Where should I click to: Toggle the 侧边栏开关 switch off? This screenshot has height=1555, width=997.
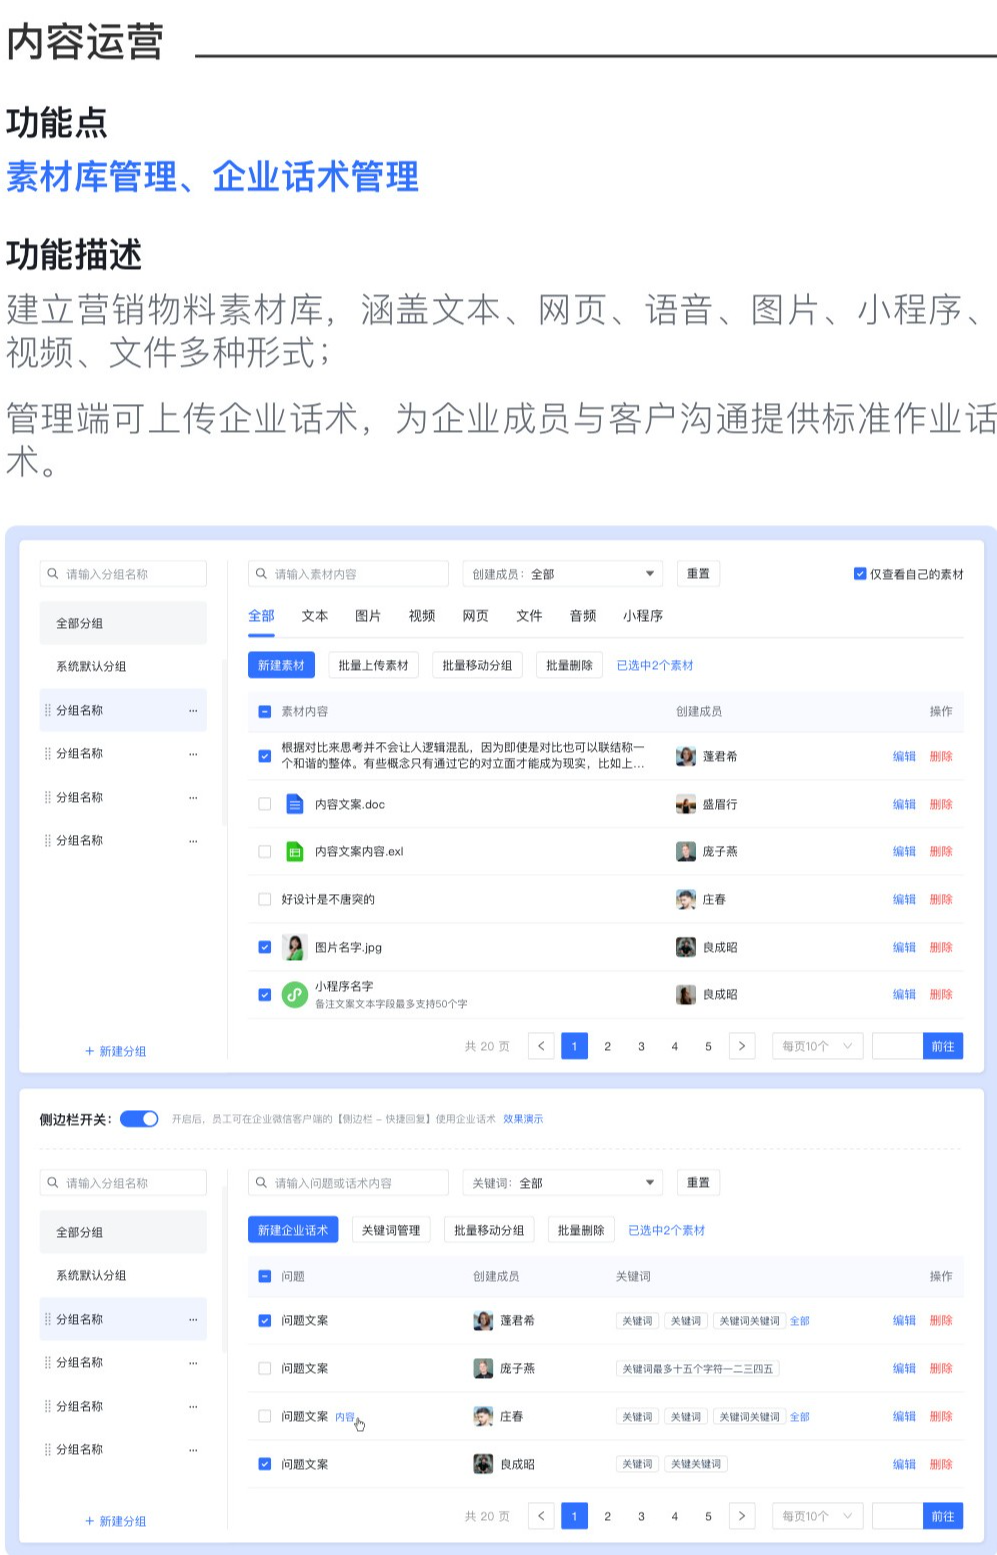(x=139, y=1119)
